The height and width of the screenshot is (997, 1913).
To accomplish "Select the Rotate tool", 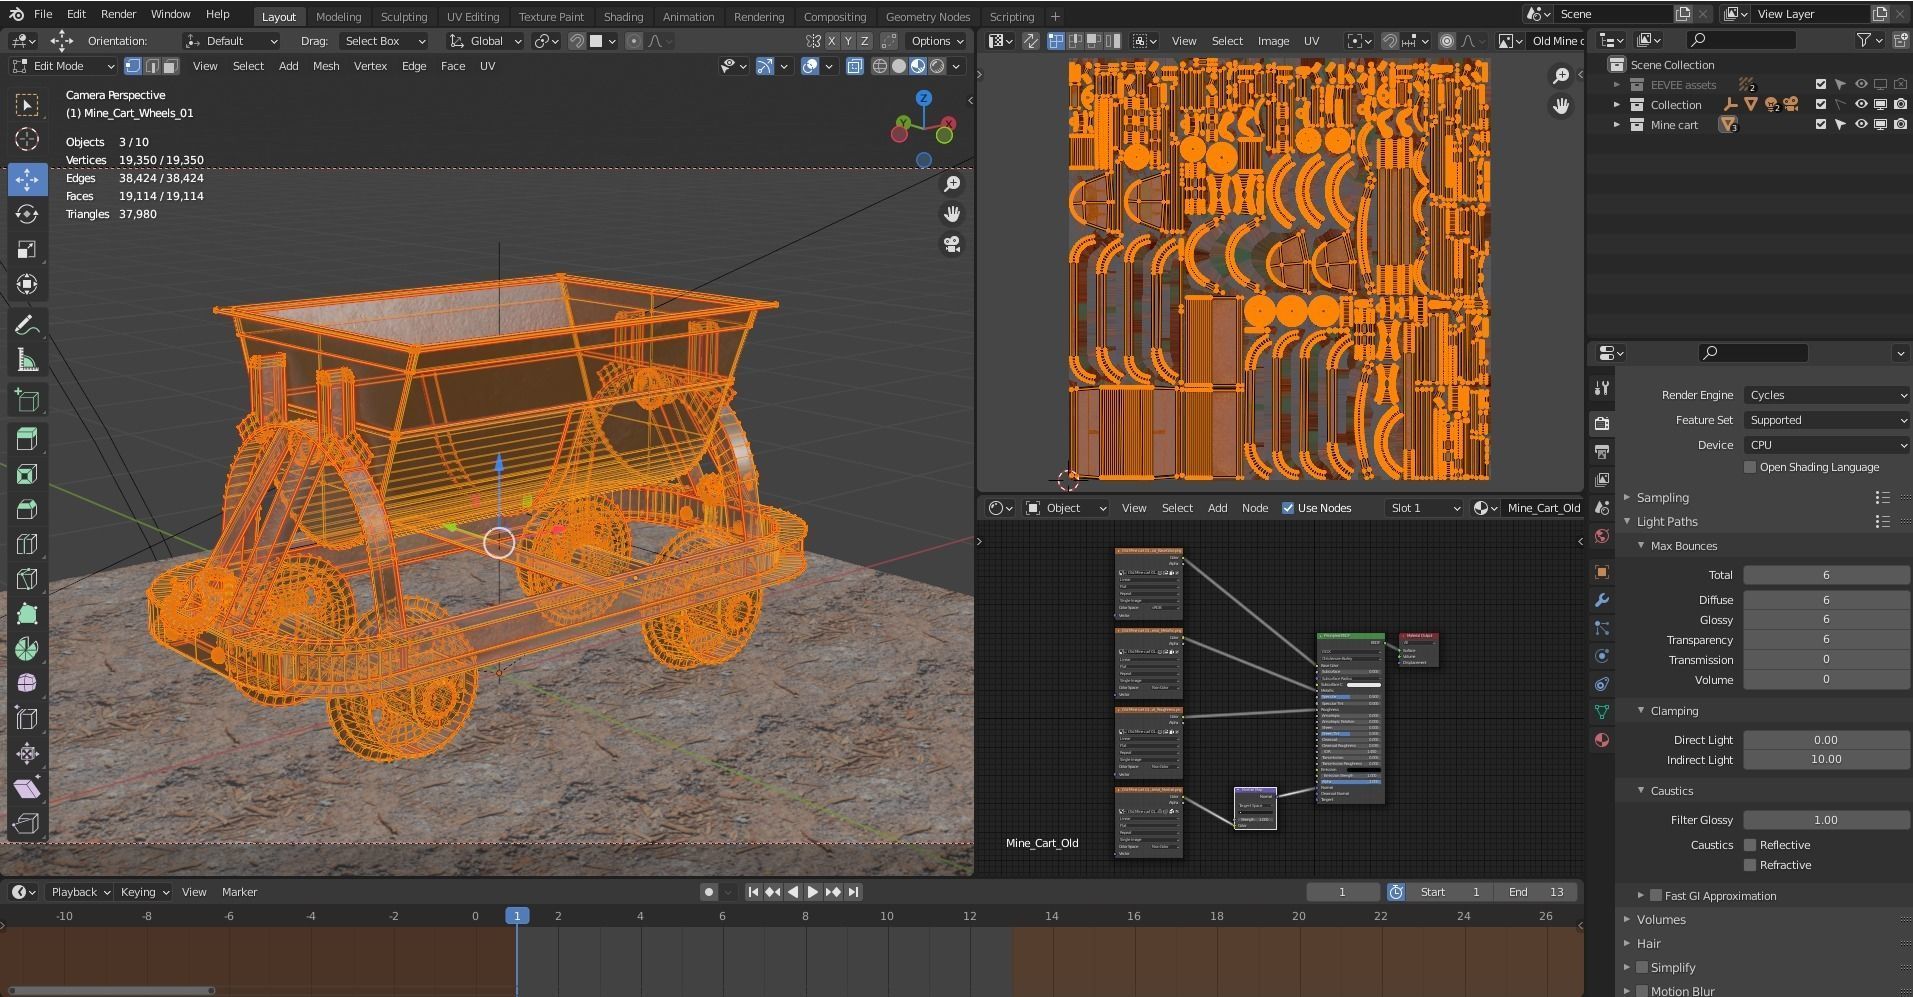I will (27, 214).
